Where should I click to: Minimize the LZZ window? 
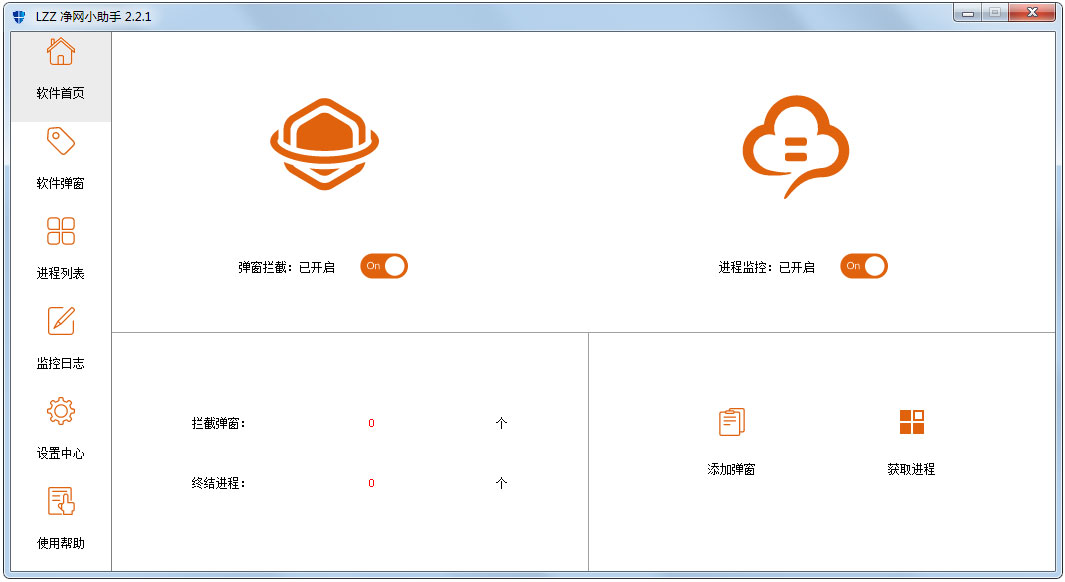pyautogui.click(x=968, y=13)
